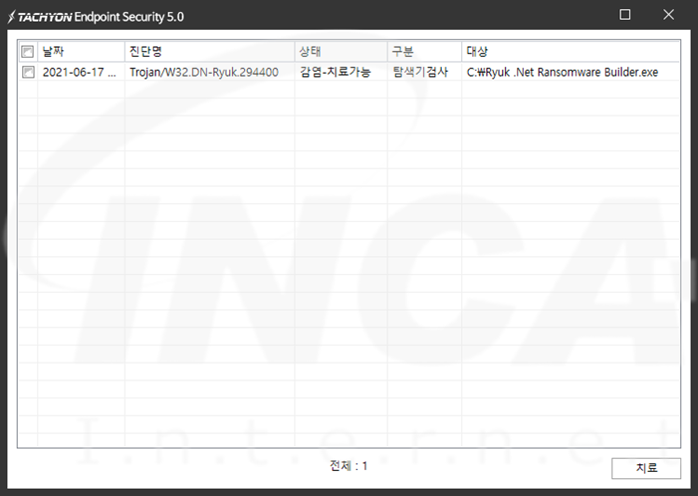Click the 전체 : 1 total count label

point(349,466)
